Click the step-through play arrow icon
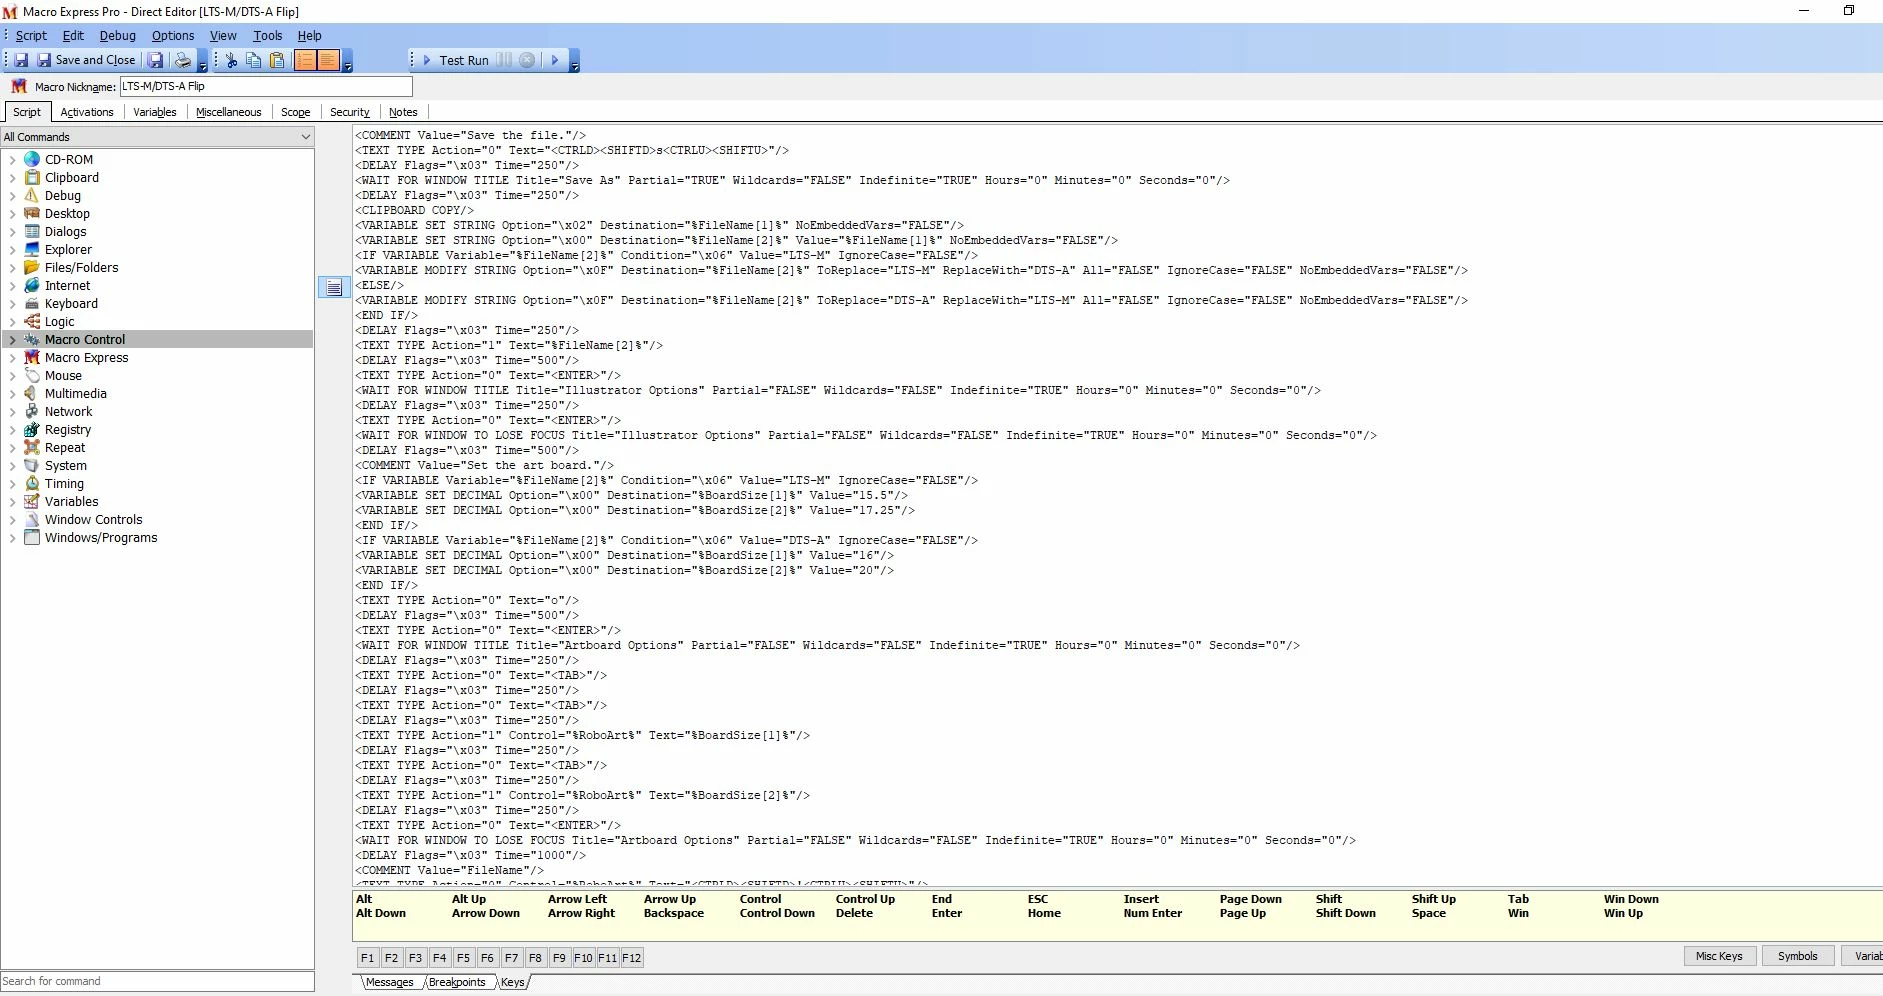Viewport: 1883px width, 996px height. tap(555, 60)
